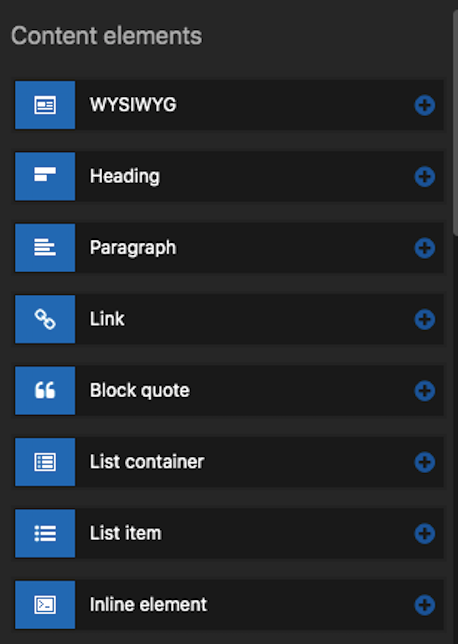
Task: Add a Paragraph using plus button
Action: (425, 248)
